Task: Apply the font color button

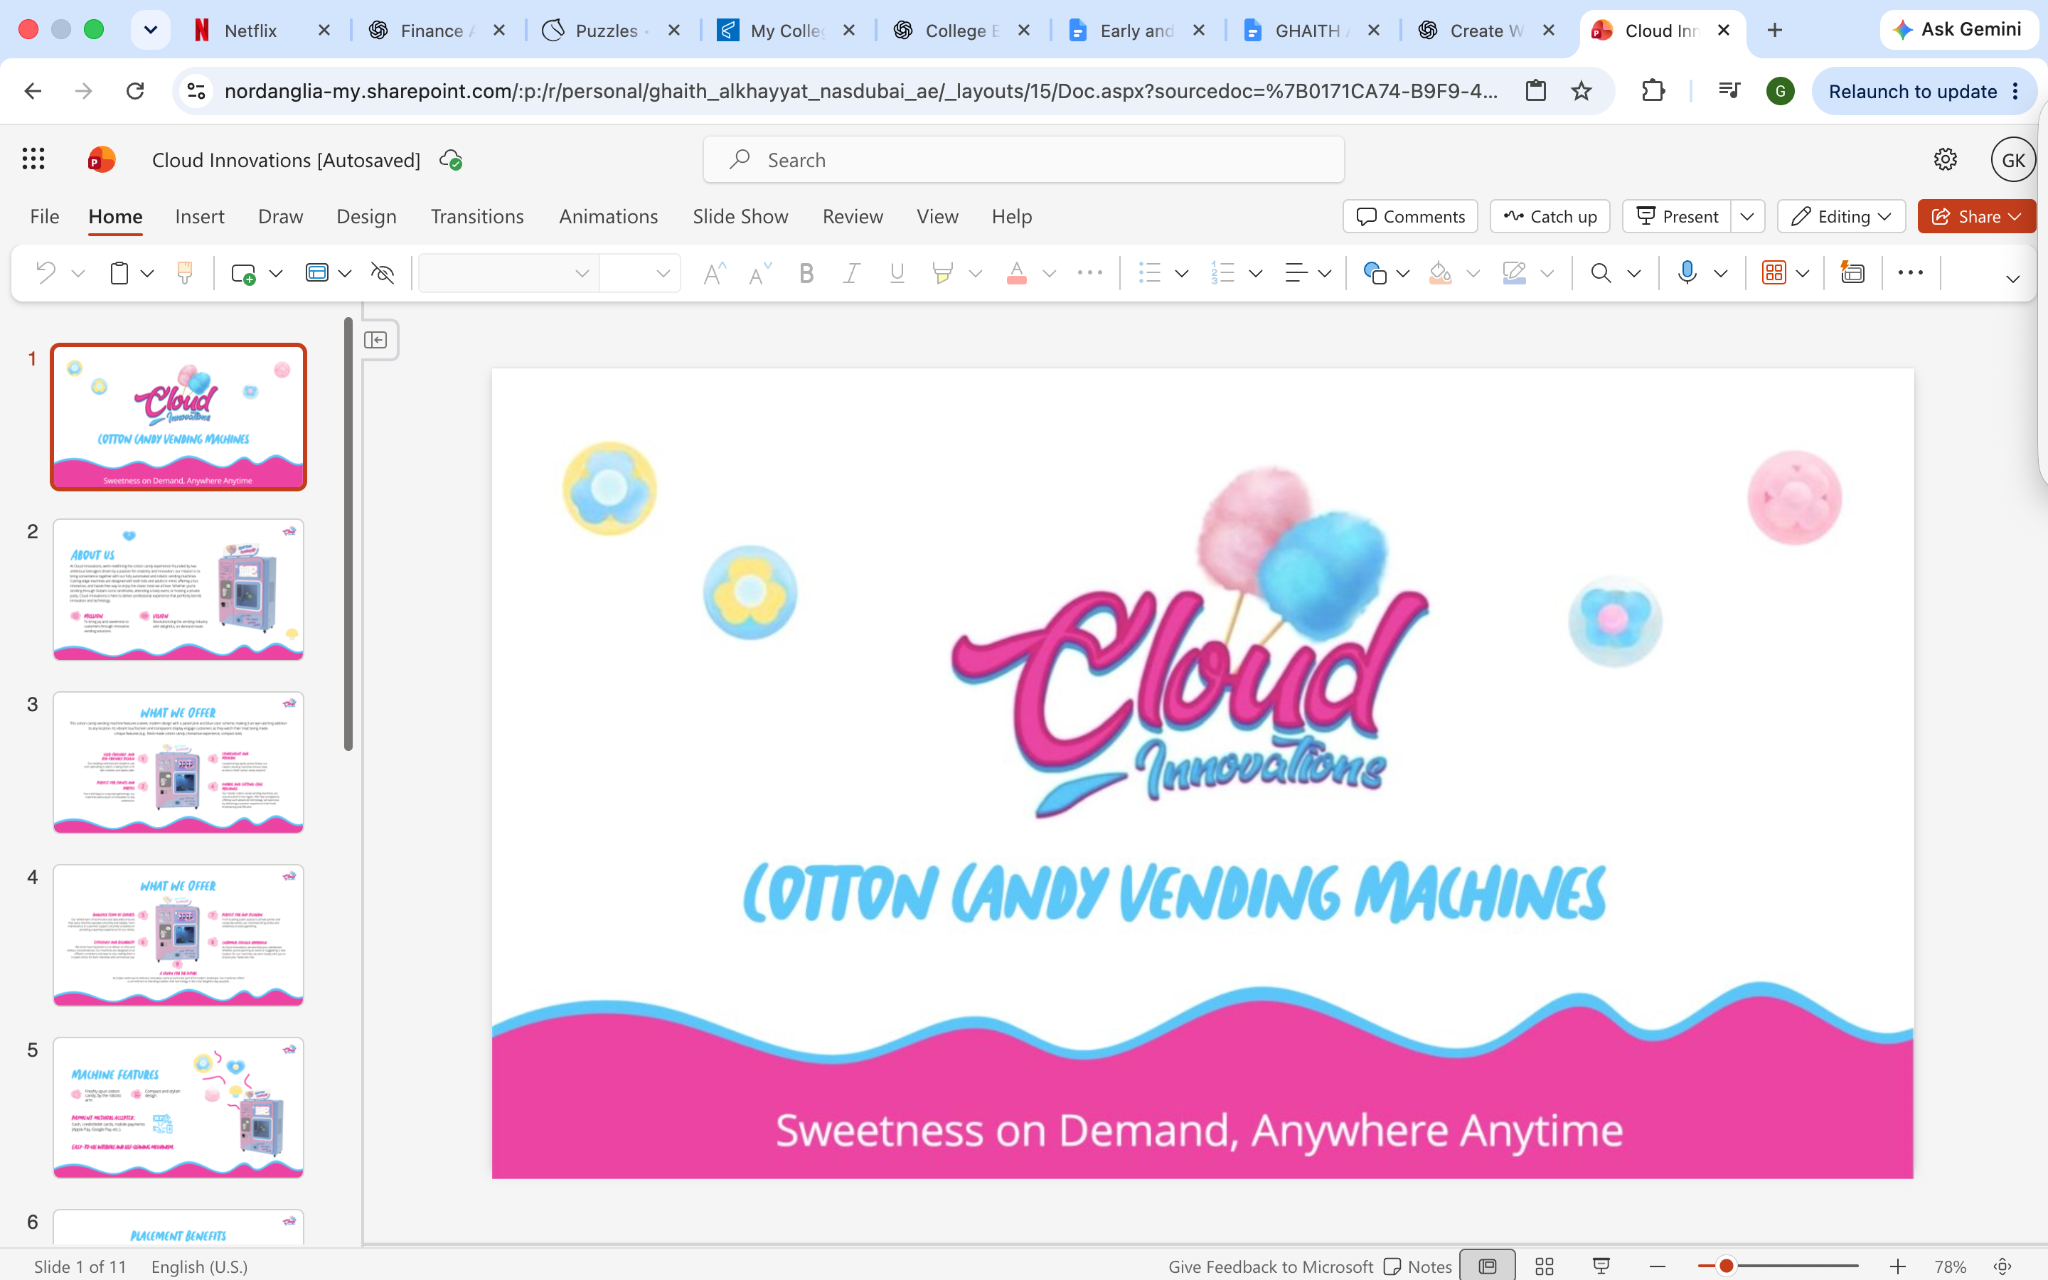Action: [x=1017, y=273]
